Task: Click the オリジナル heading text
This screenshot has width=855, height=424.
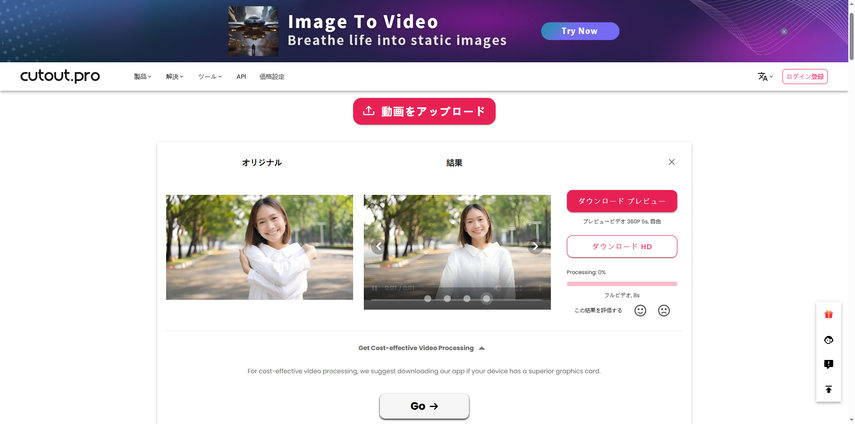Action: [262, 162]
